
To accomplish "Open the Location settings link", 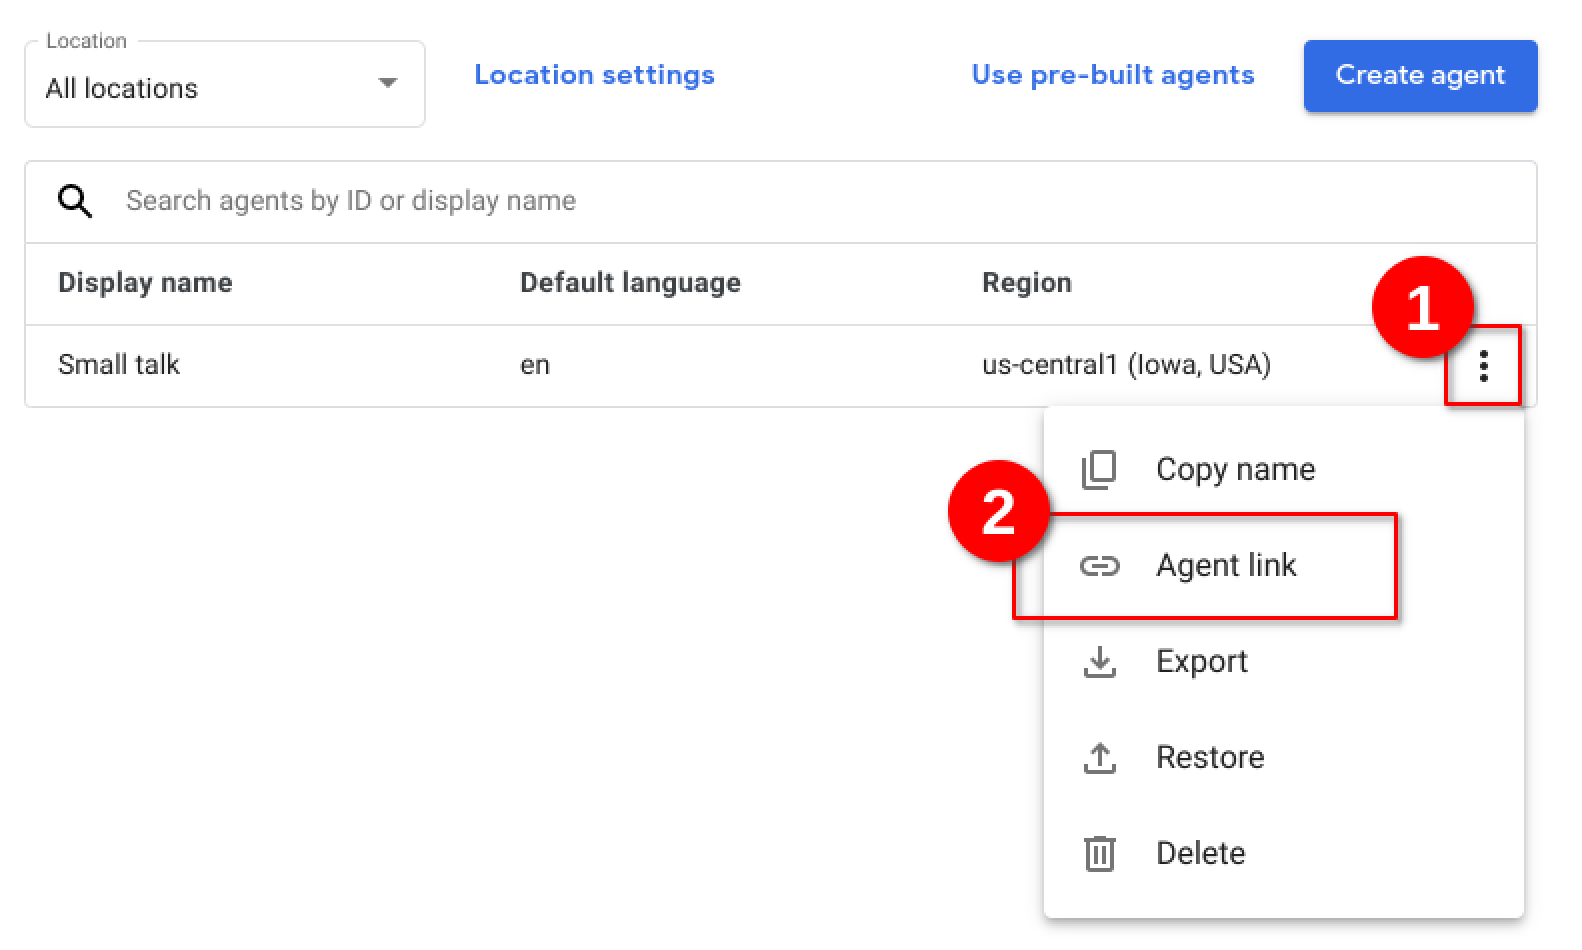I will click(594, 75).
